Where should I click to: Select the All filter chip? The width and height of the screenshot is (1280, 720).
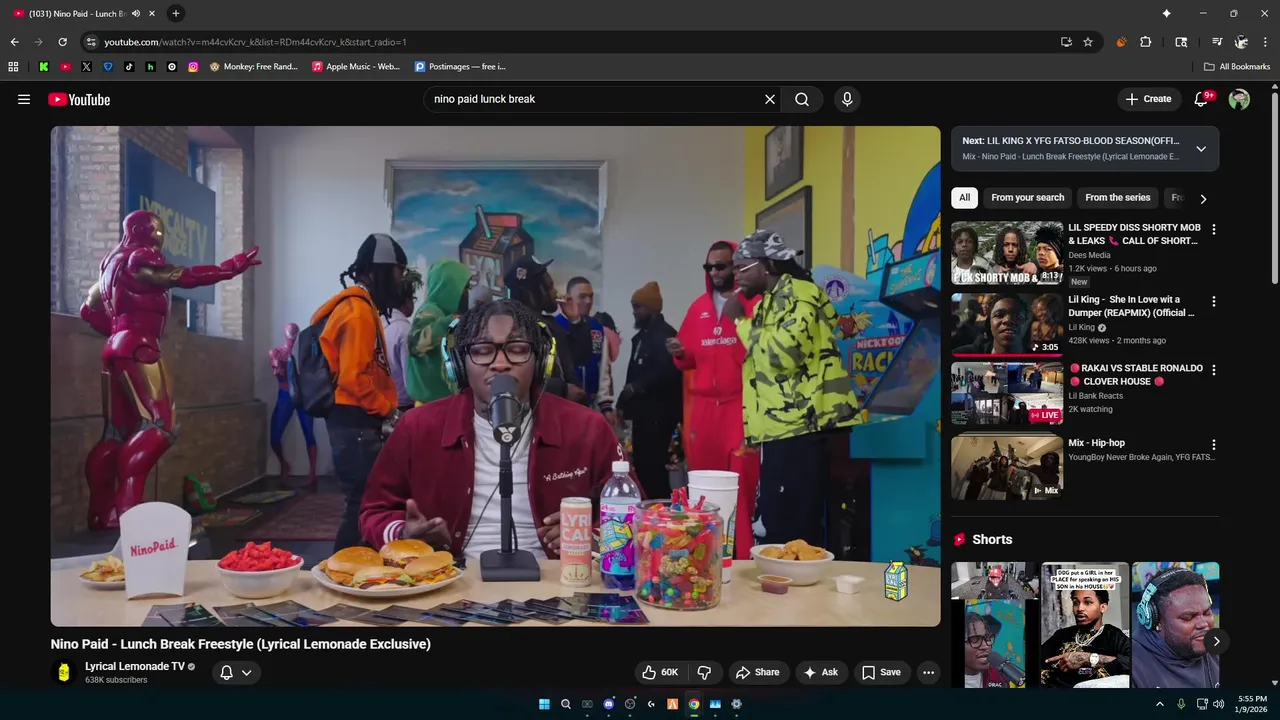(x=964, y=198)
